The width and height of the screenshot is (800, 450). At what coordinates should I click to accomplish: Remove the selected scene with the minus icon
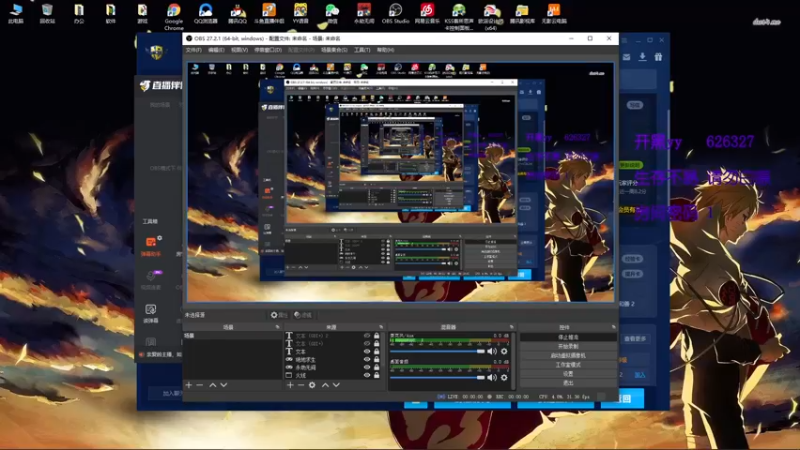(199, 385)
